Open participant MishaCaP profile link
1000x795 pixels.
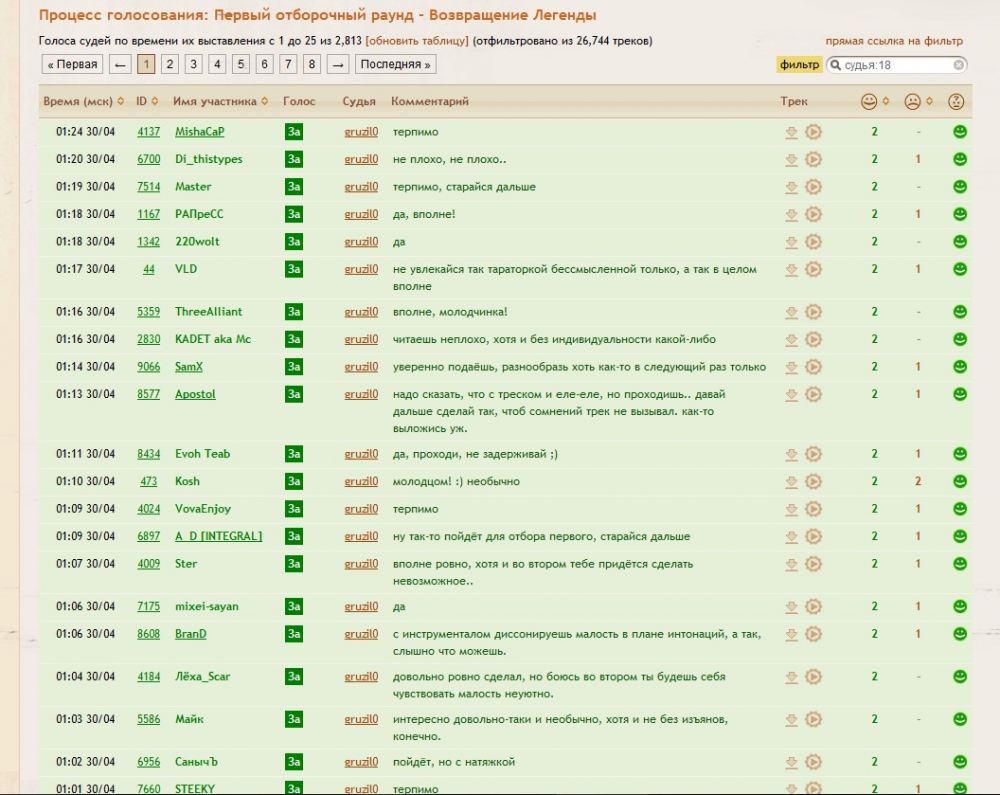click(x=200, y=132)
